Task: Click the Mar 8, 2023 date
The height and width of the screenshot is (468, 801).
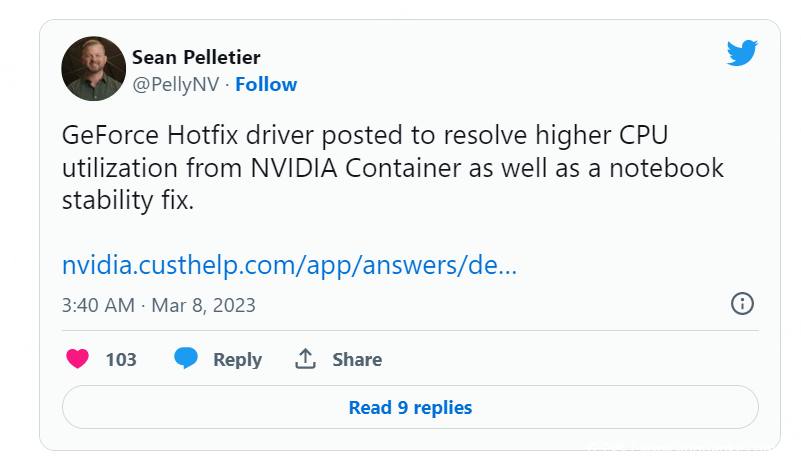Action: tap(203, 306)
